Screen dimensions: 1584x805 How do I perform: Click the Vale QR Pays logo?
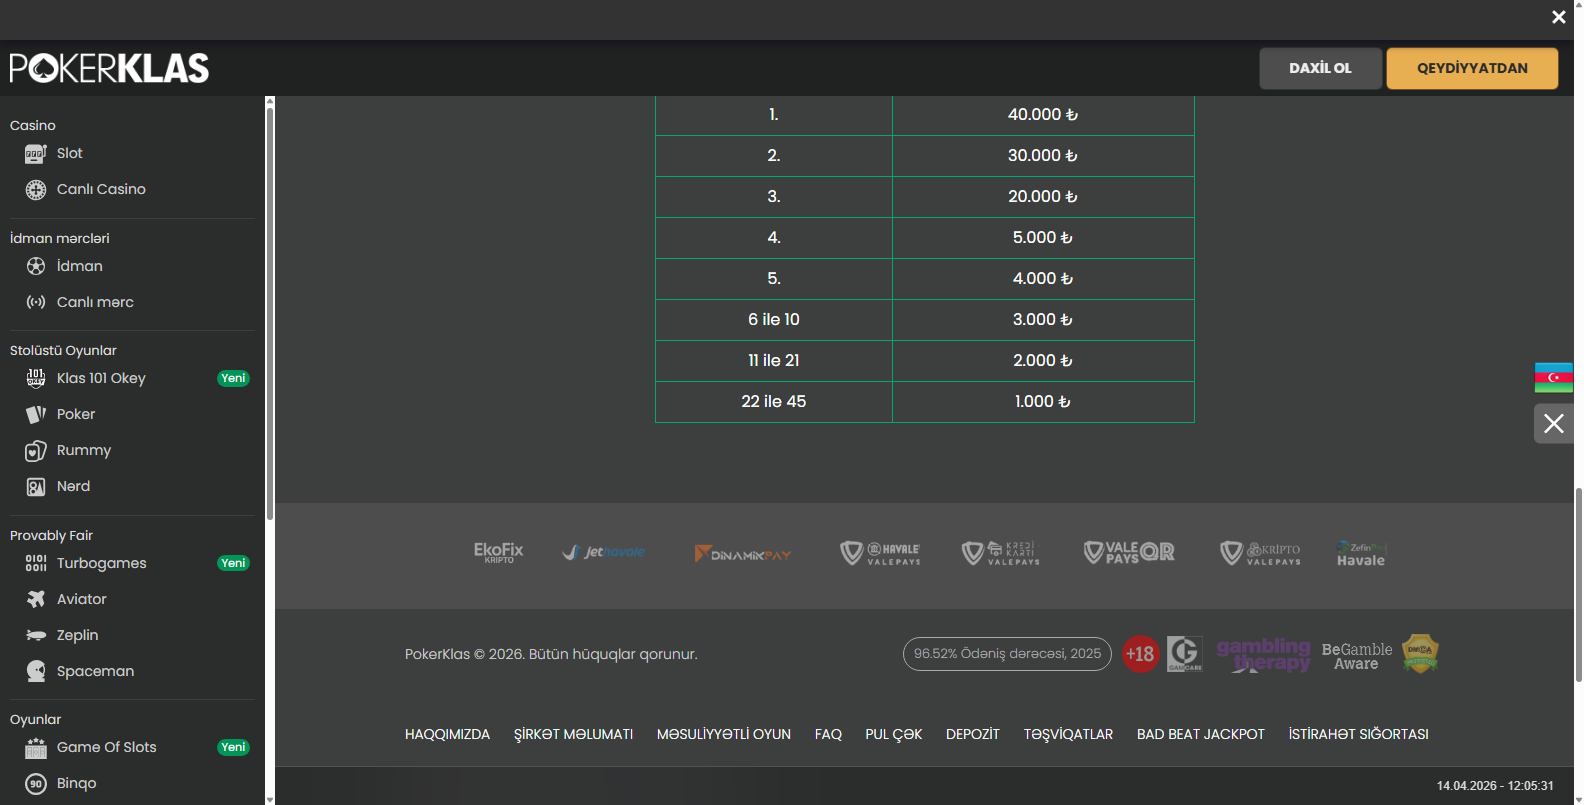coord(1129,552)
